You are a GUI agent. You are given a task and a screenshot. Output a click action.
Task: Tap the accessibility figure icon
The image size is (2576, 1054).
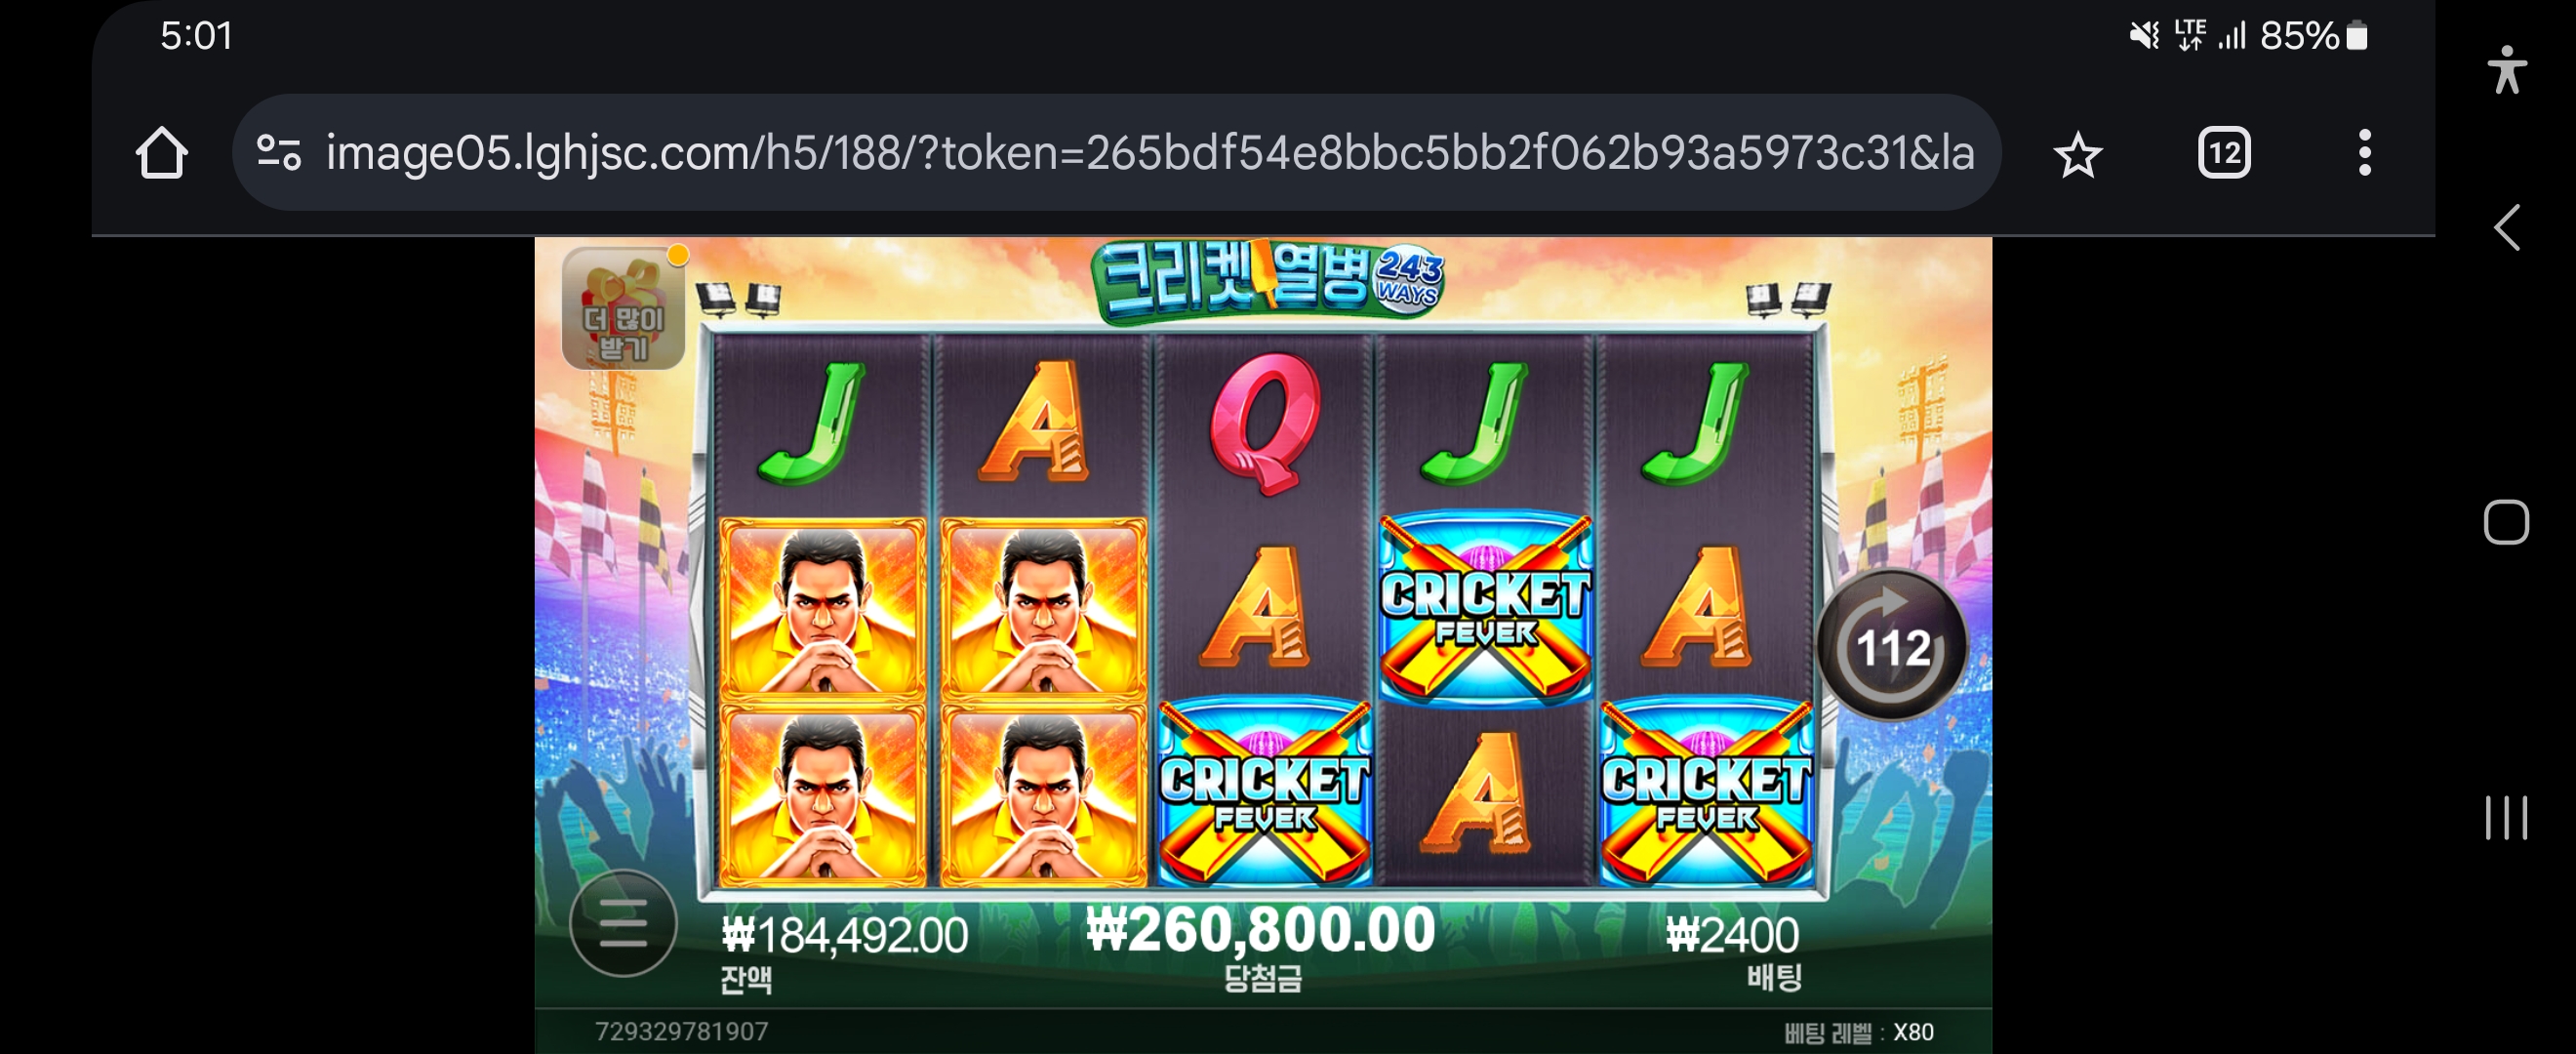pyautogui.click(x=2506, y=70)
